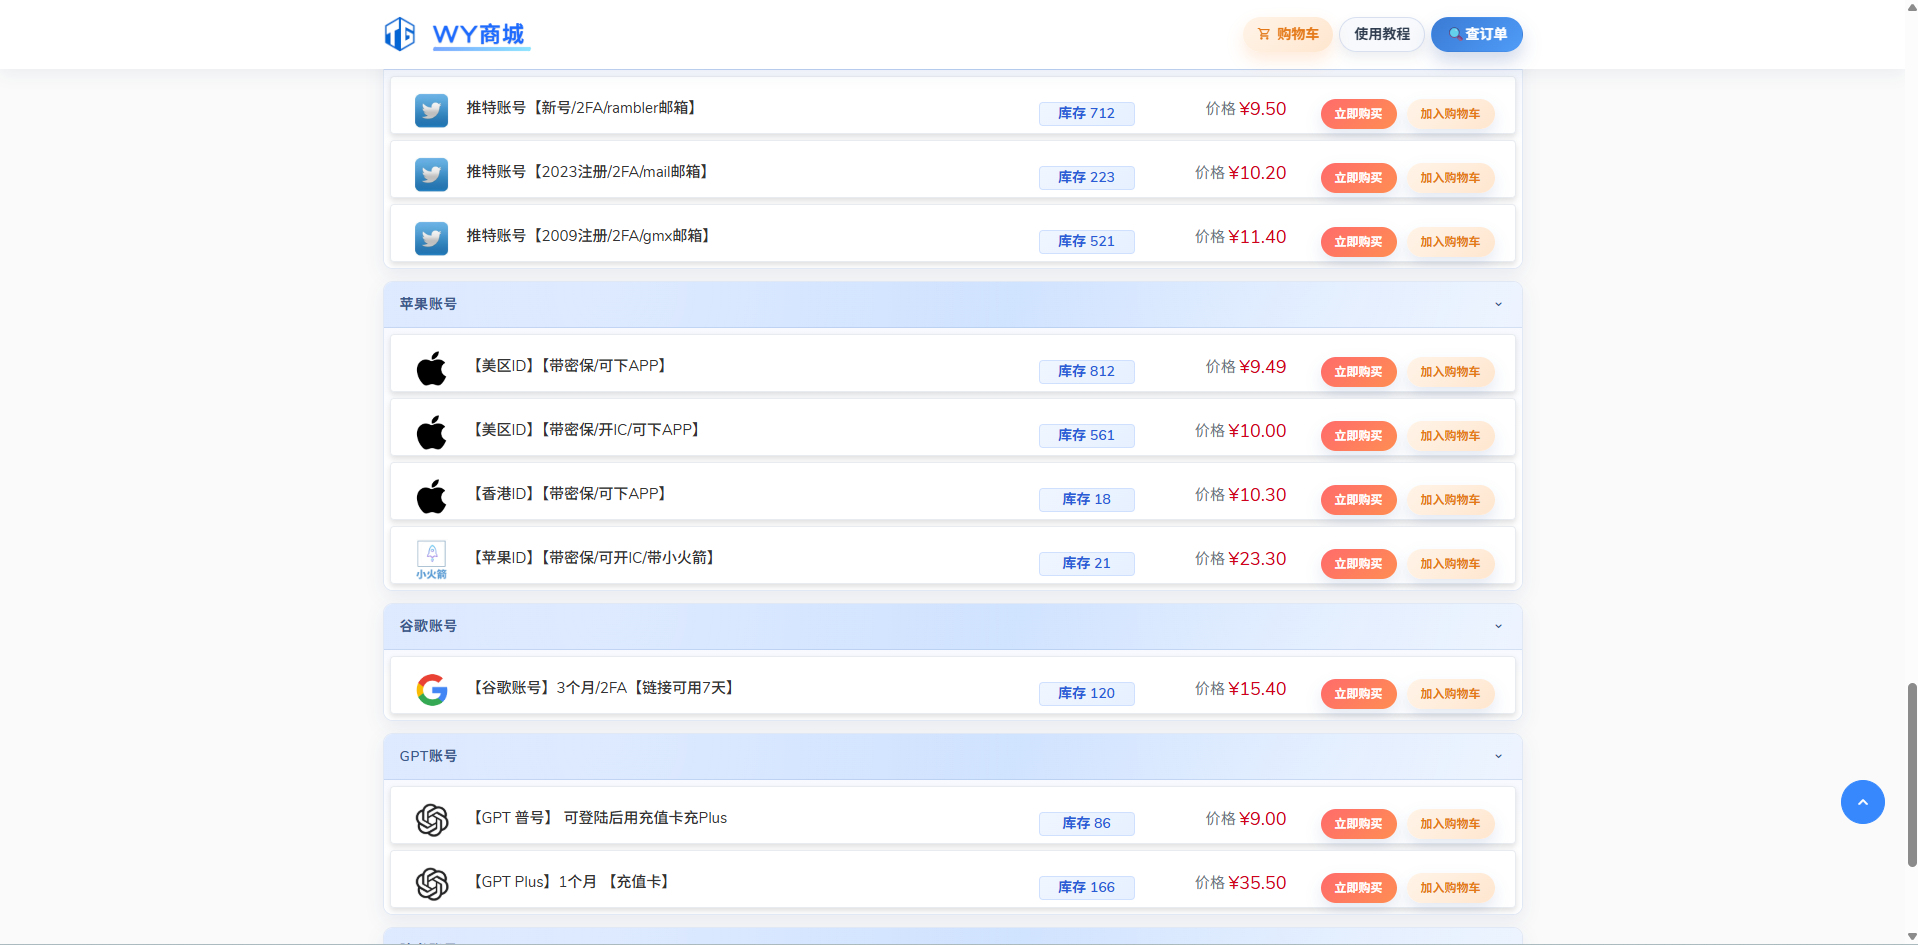The image size is (1918, 945).
Task: Collapse the GPT账号 section chevron
Action: point(1498,757)
